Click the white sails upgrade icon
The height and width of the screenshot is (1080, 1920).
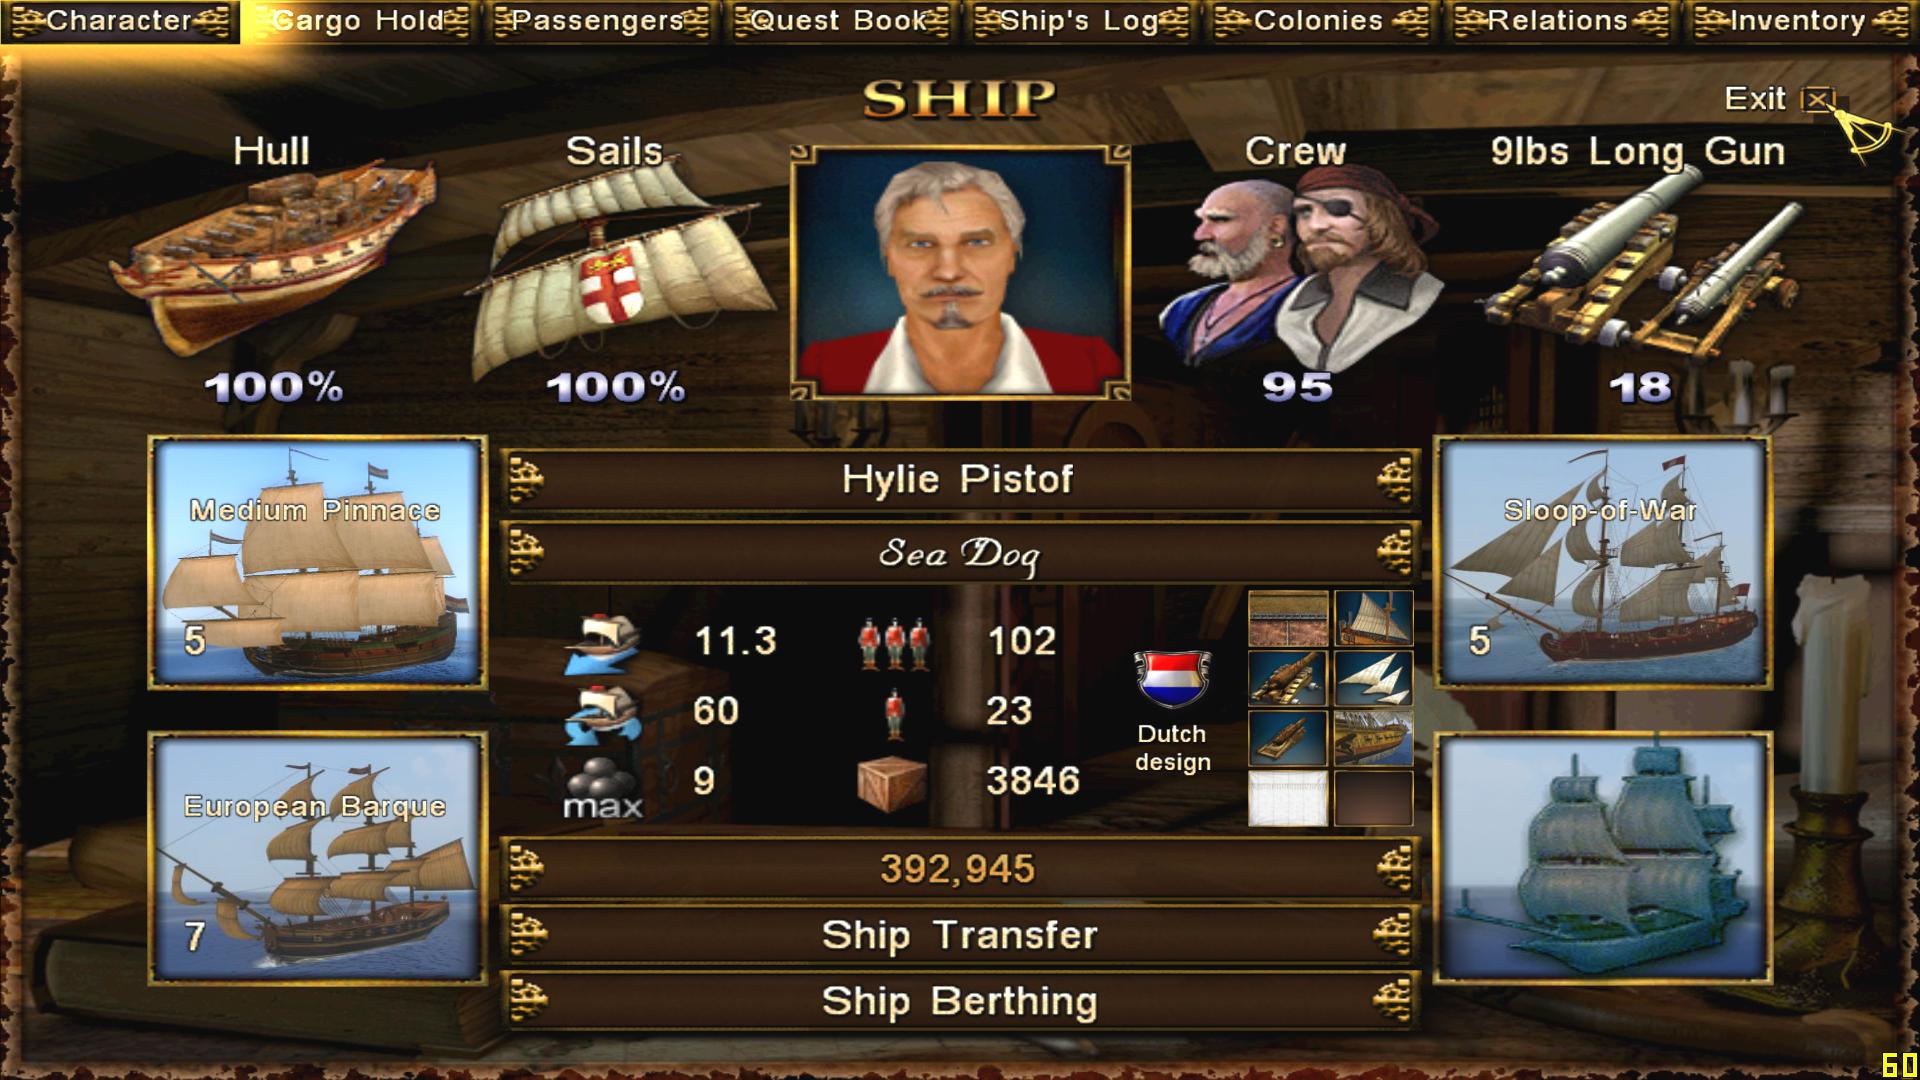coord(1373,679)
